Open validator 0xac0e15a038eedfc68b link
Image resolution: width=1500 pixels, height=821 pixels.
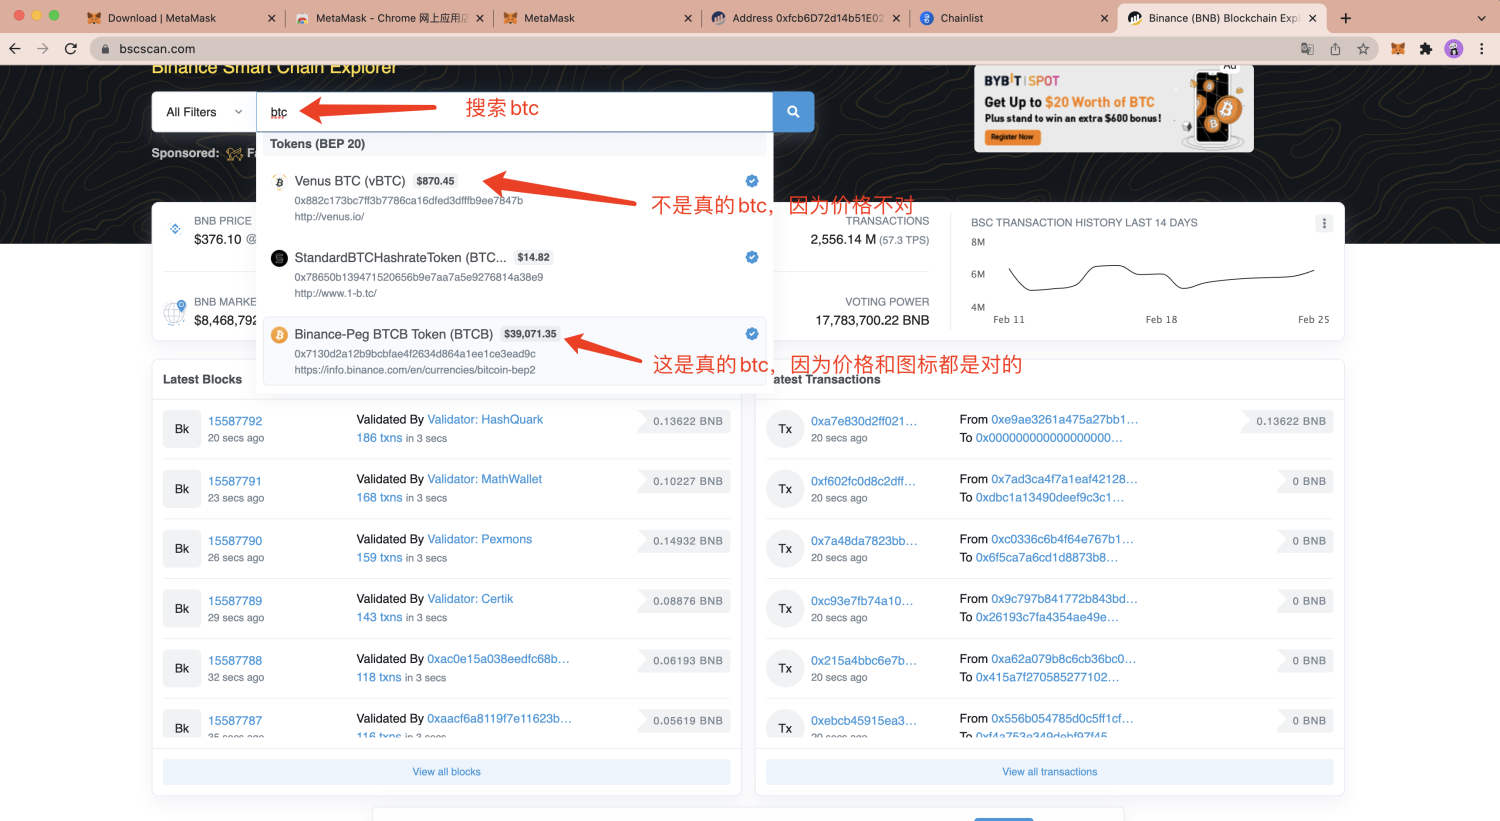click(499, 660)
